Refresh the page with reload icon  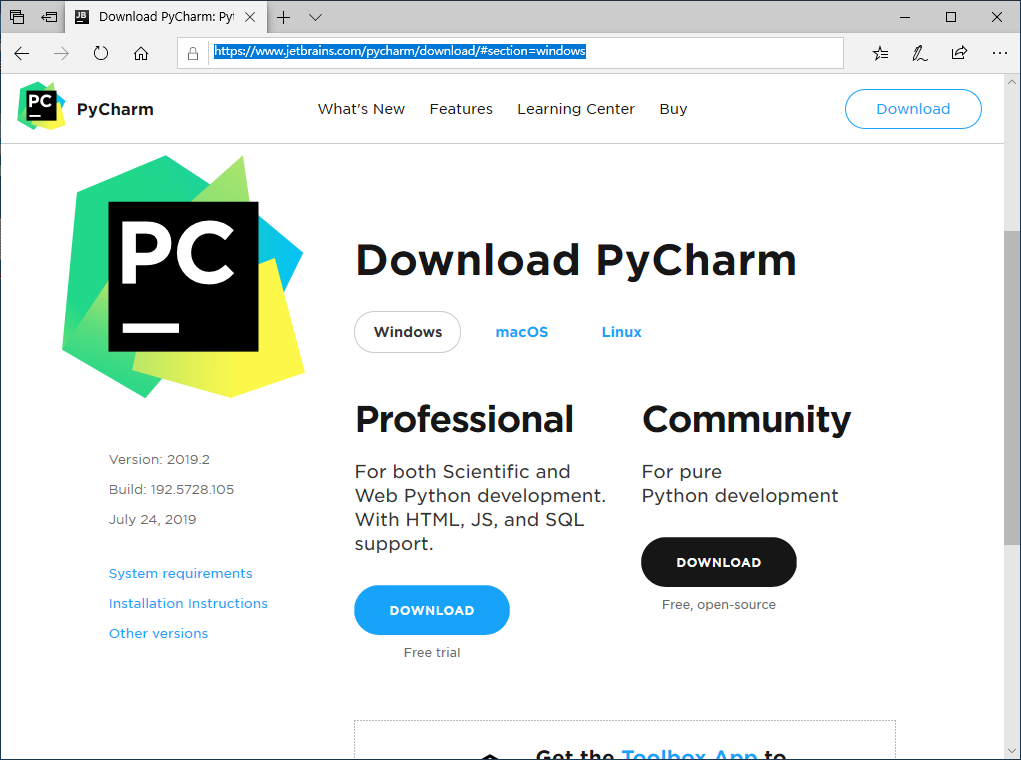pyautogui.click(x=101, y=53)
